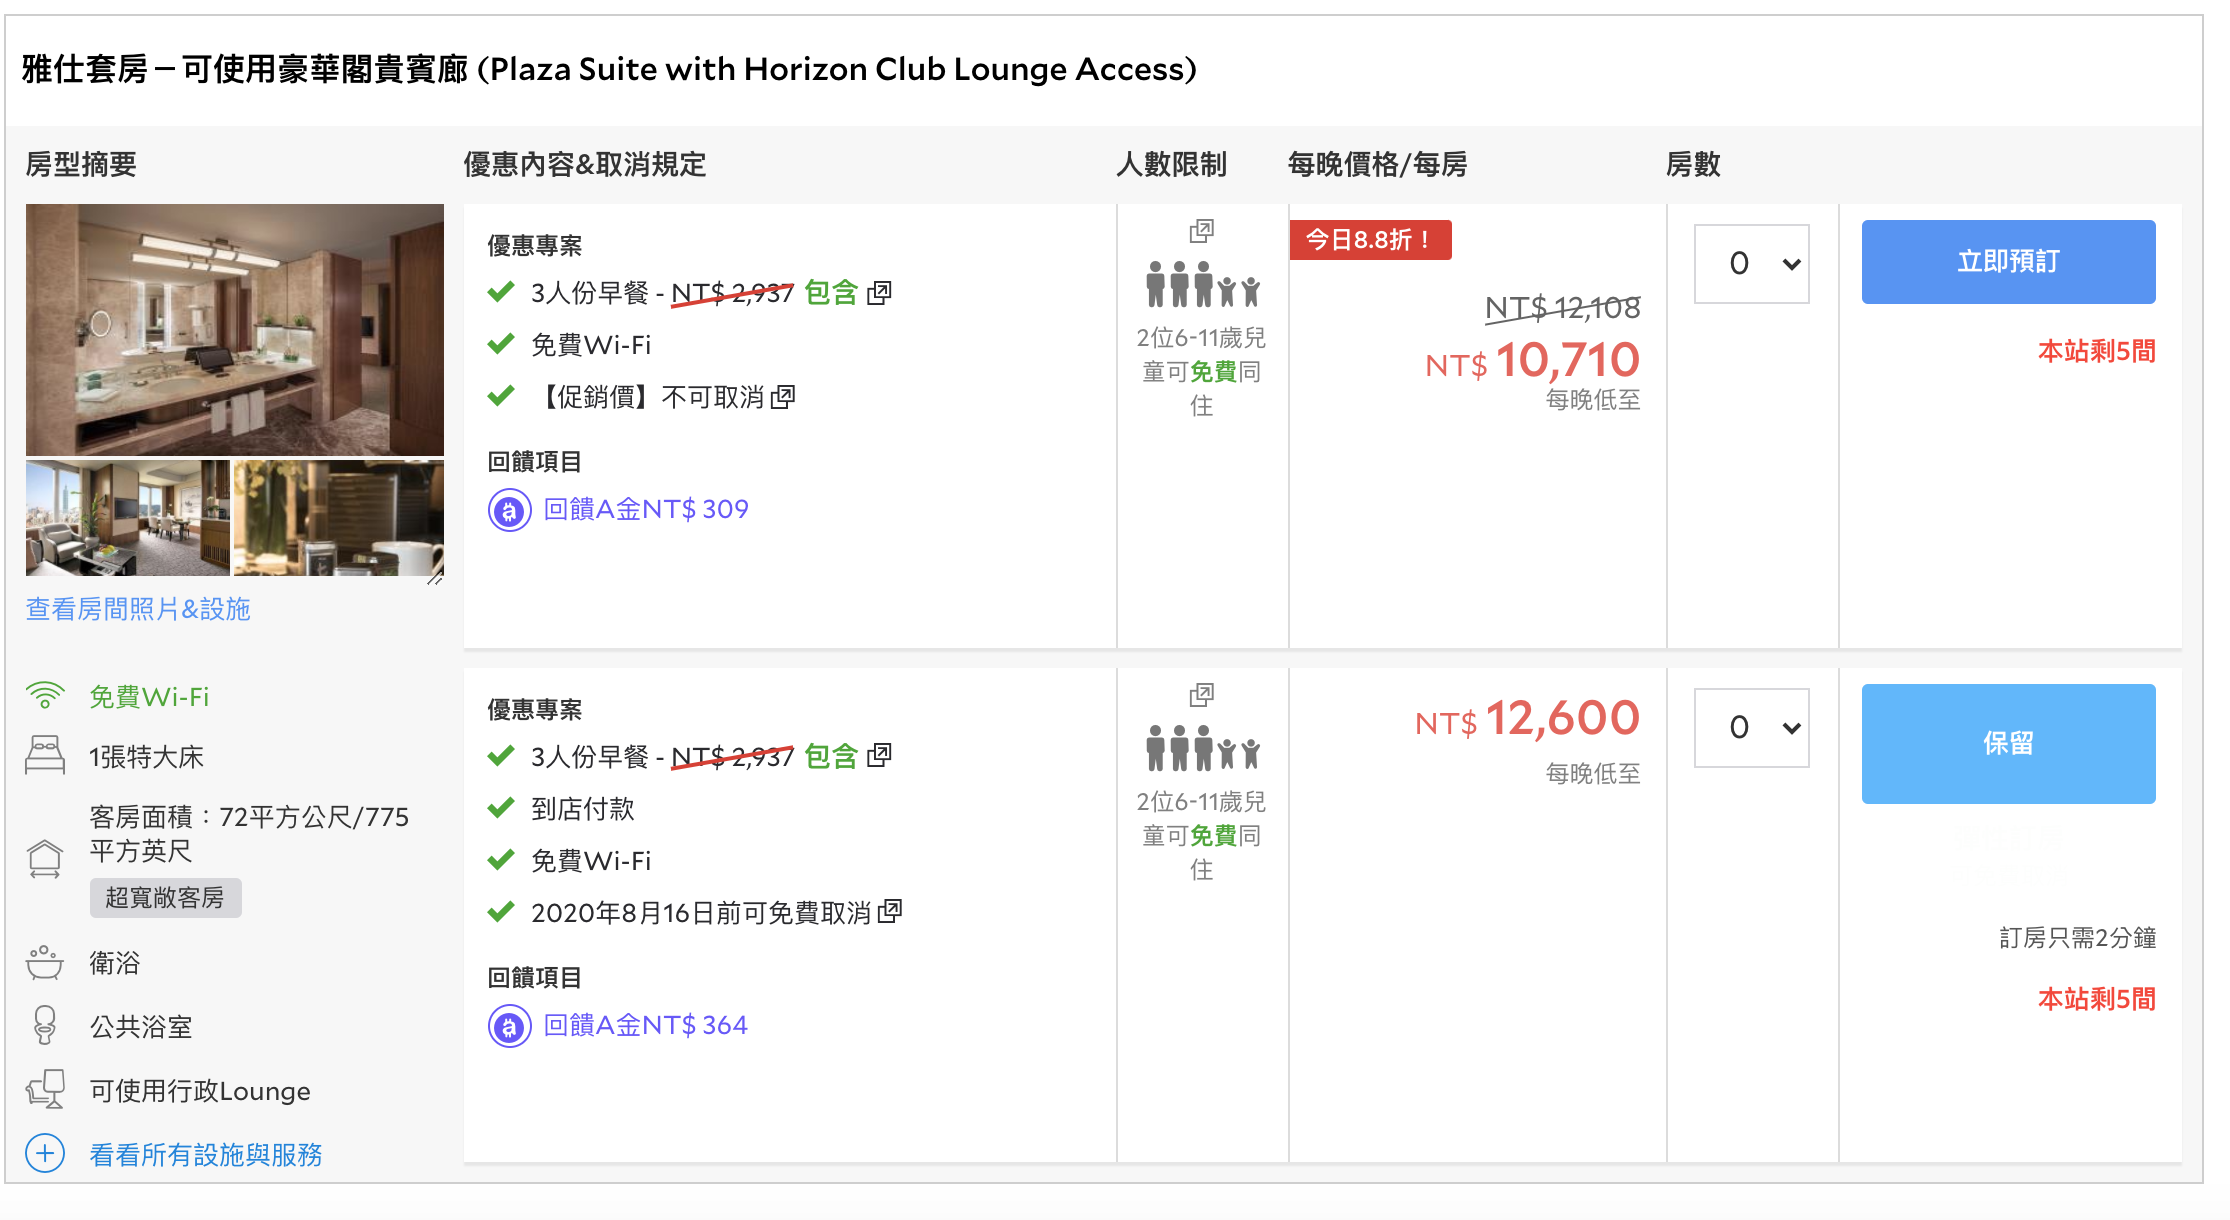Open free cancellation policy popup icon
The image size is (2230, 1220).
(890, 912)
